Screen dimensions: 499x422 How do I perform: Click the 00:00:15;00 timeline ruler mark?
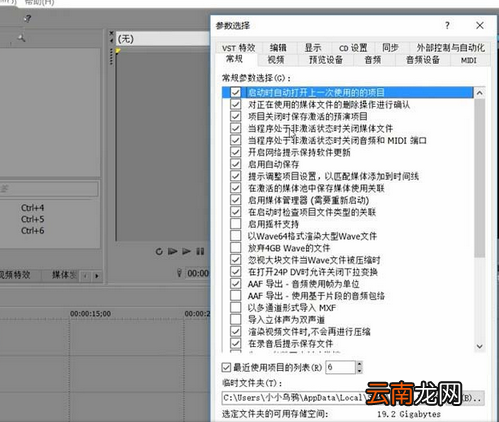(x=90, y=314)
